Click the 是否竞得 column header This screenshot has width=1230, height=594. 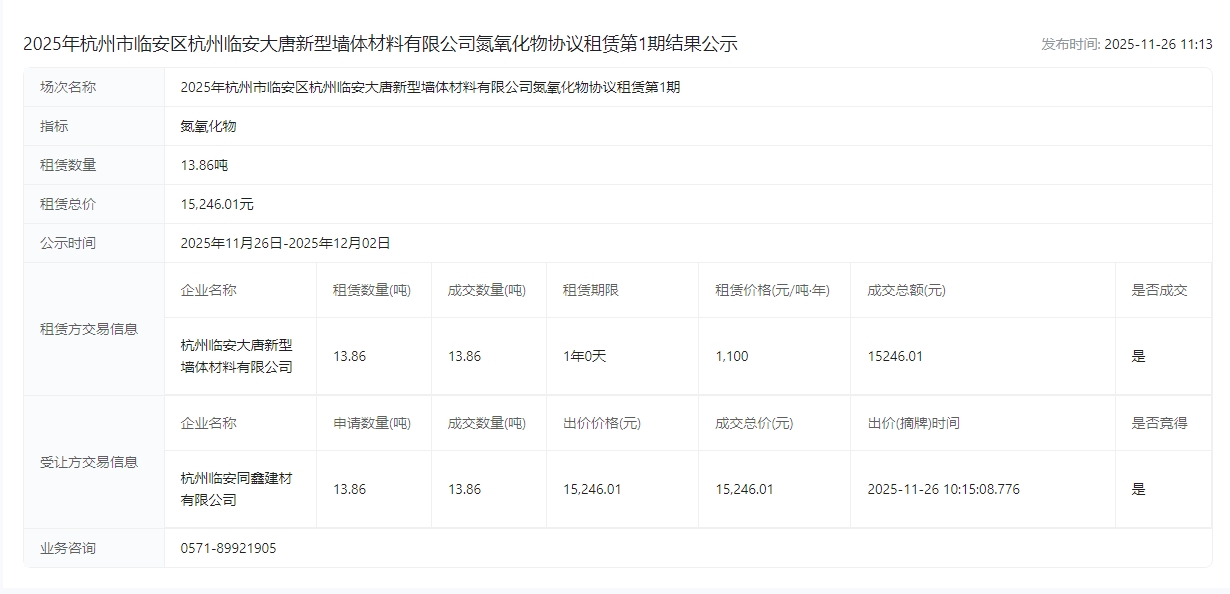coord(1159,423)
